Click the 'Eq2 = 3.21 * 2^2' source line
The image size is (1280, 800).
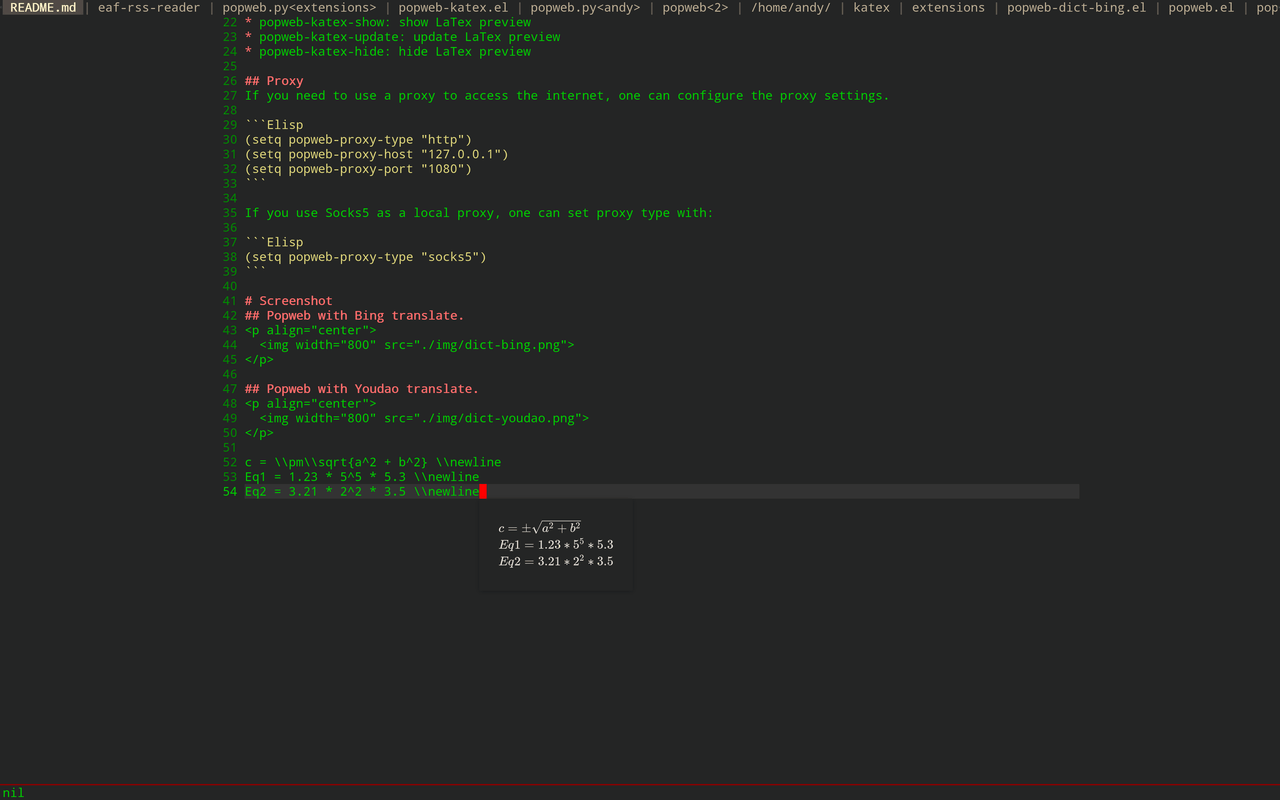coord(362,492)
